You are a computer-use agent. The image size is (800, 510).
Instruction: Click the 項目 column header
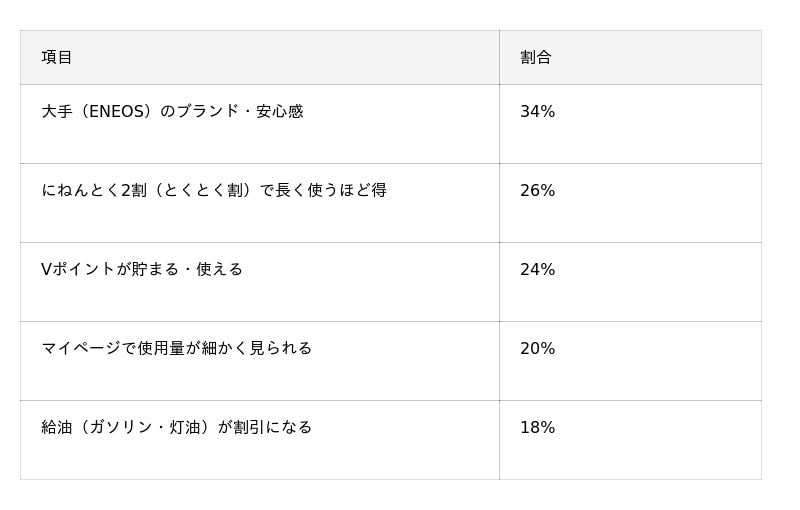57,58
